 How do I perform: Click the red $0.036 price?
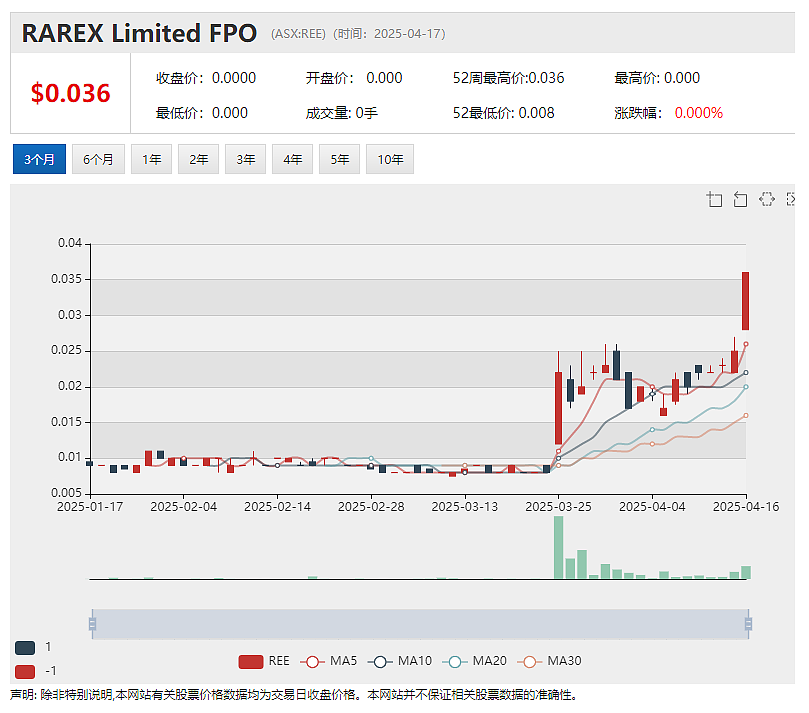(x=71, y=93)
